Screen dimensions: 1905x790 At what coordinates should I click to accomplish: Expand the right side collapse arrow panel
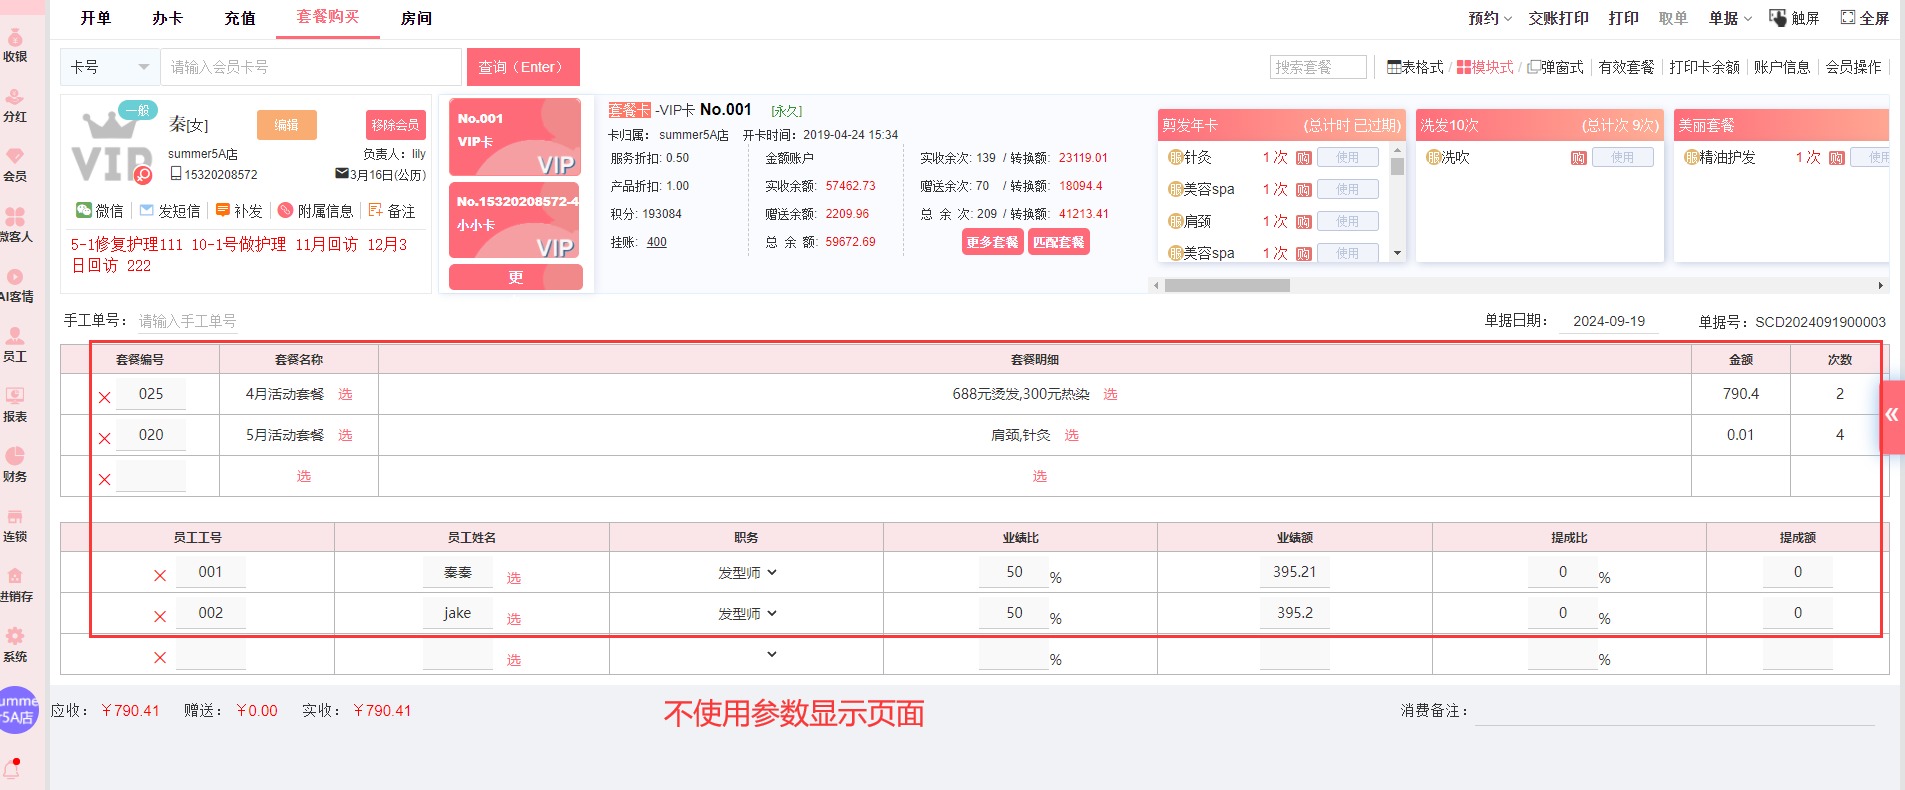1892,415
